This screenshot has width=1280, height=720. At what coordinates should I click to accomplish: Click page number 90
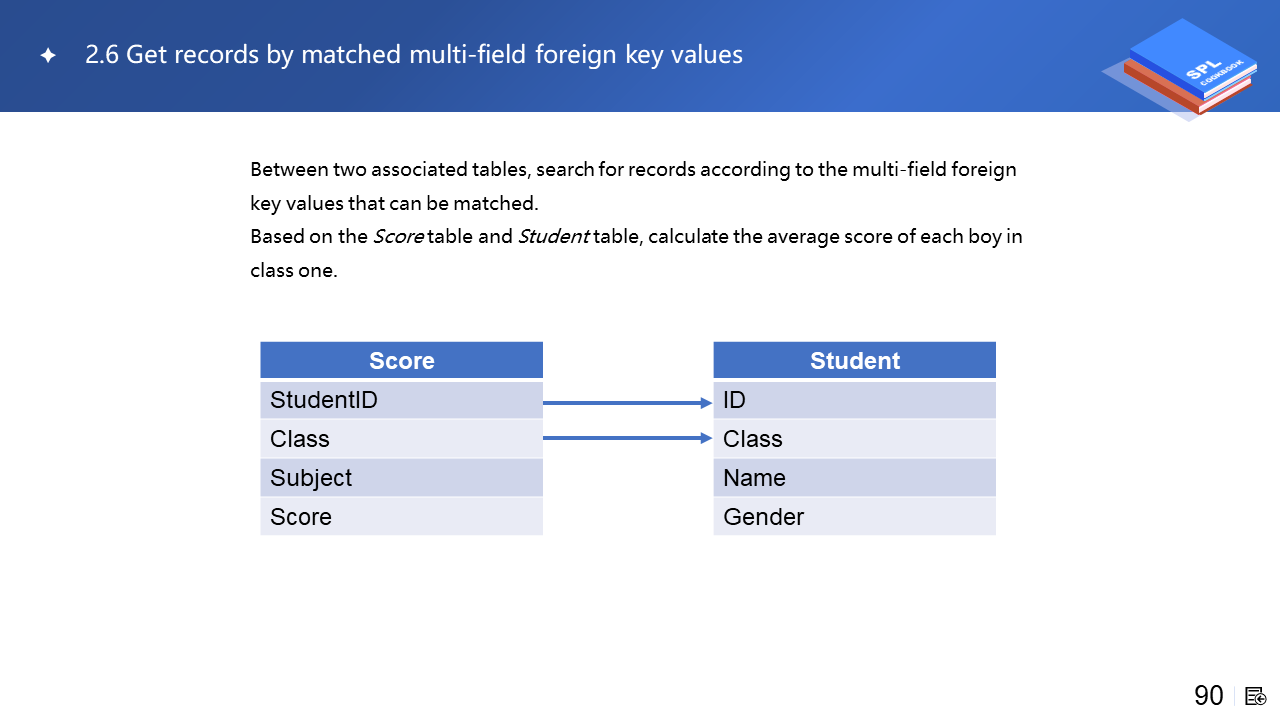pyautogui.click(x=1208, y=696)
